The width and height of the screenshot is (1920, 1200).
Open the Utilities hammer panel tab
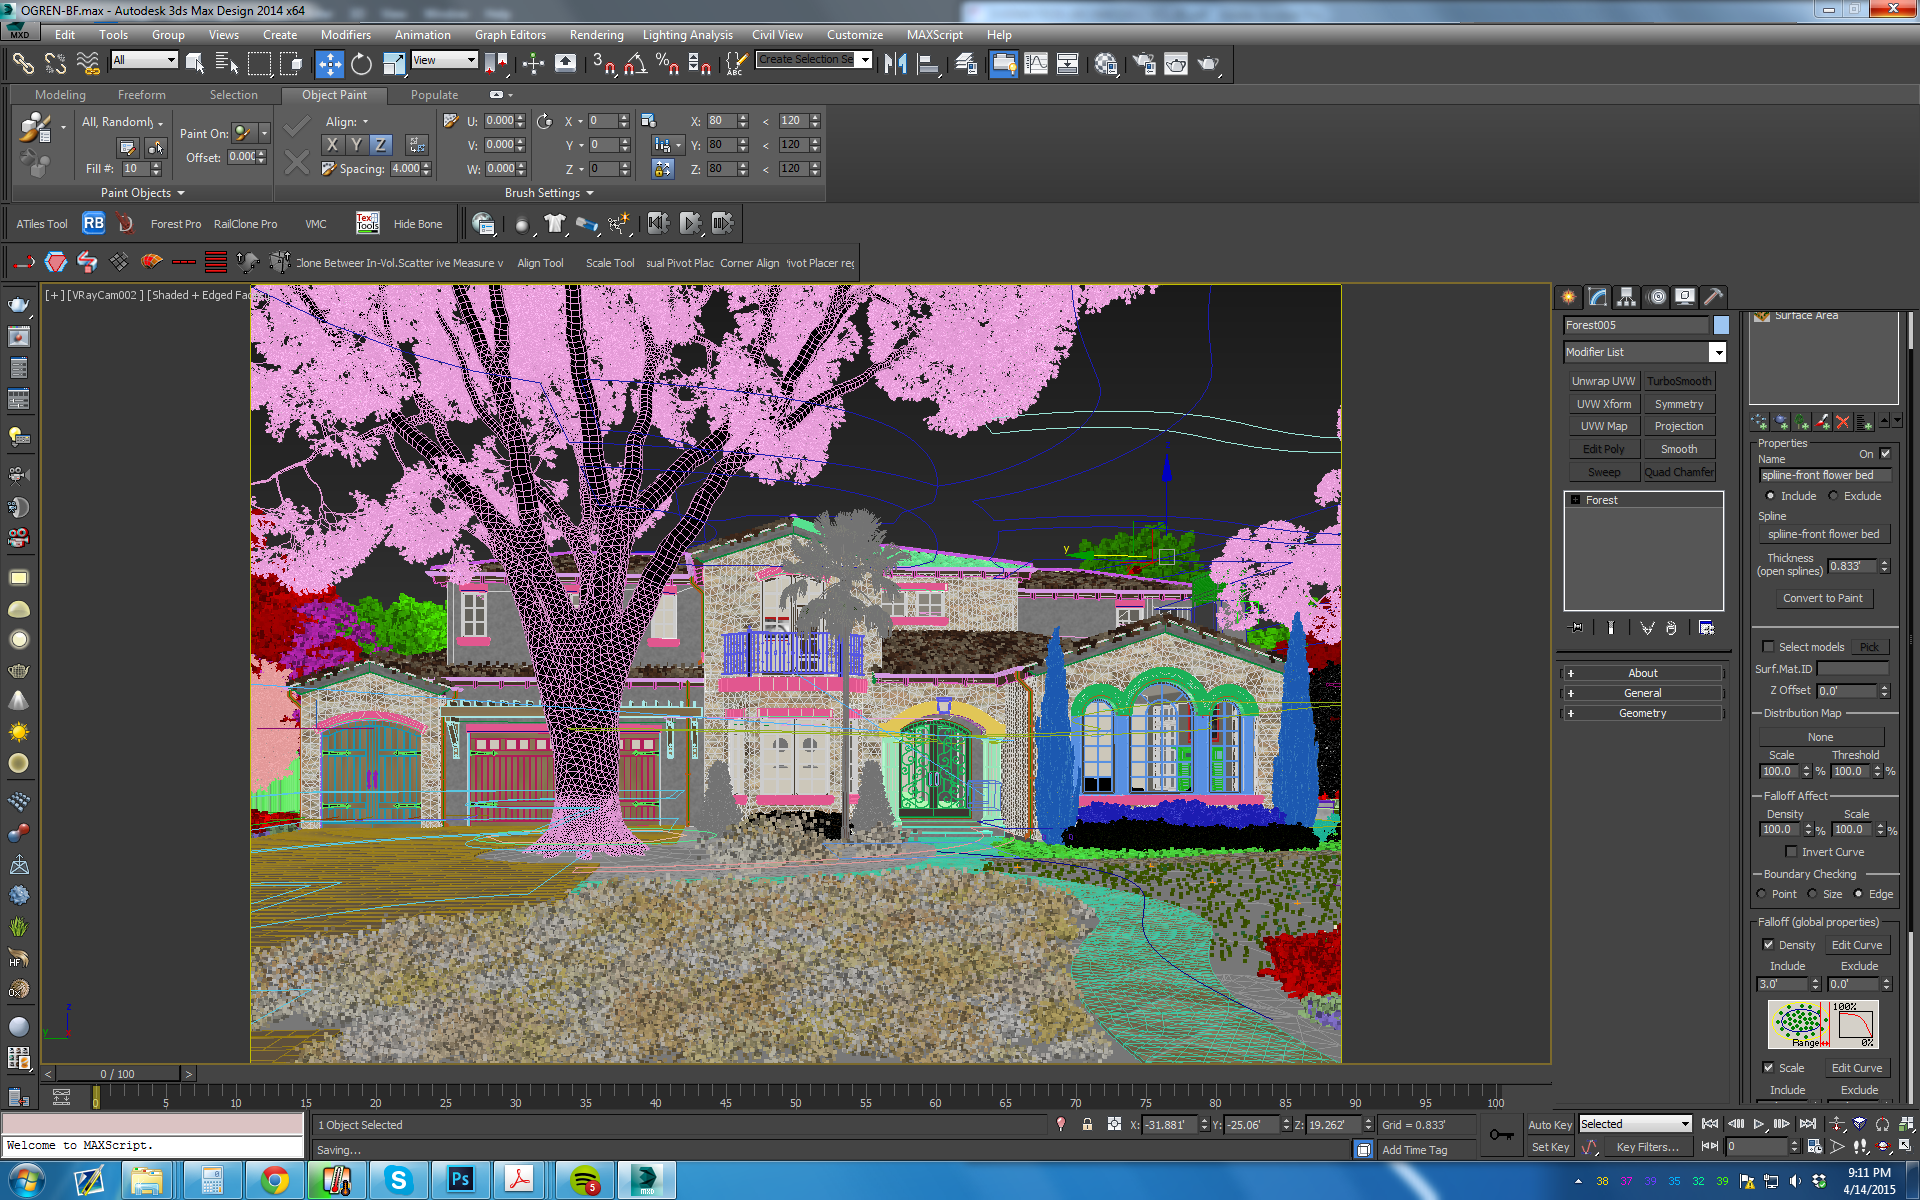click(x=1713, y=297)
